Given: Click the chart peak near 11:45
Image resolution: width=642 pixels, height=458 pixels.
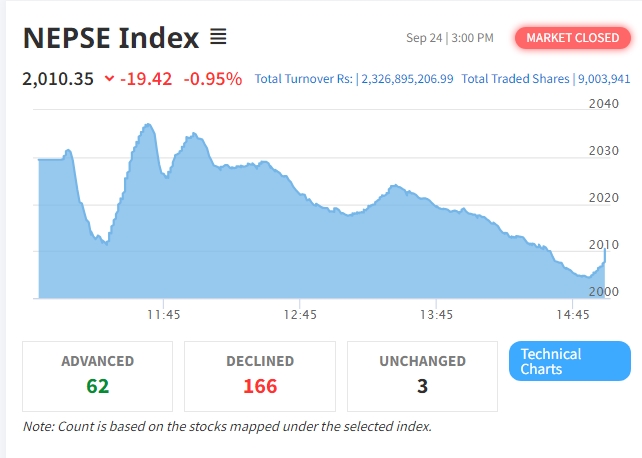Looking at the screenshot, I should point(147,125).
